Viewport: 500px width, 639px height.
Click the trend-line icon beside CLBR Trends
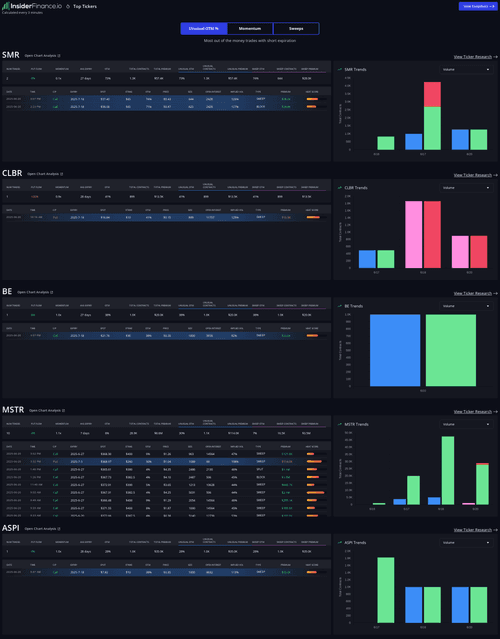[340, 187]
